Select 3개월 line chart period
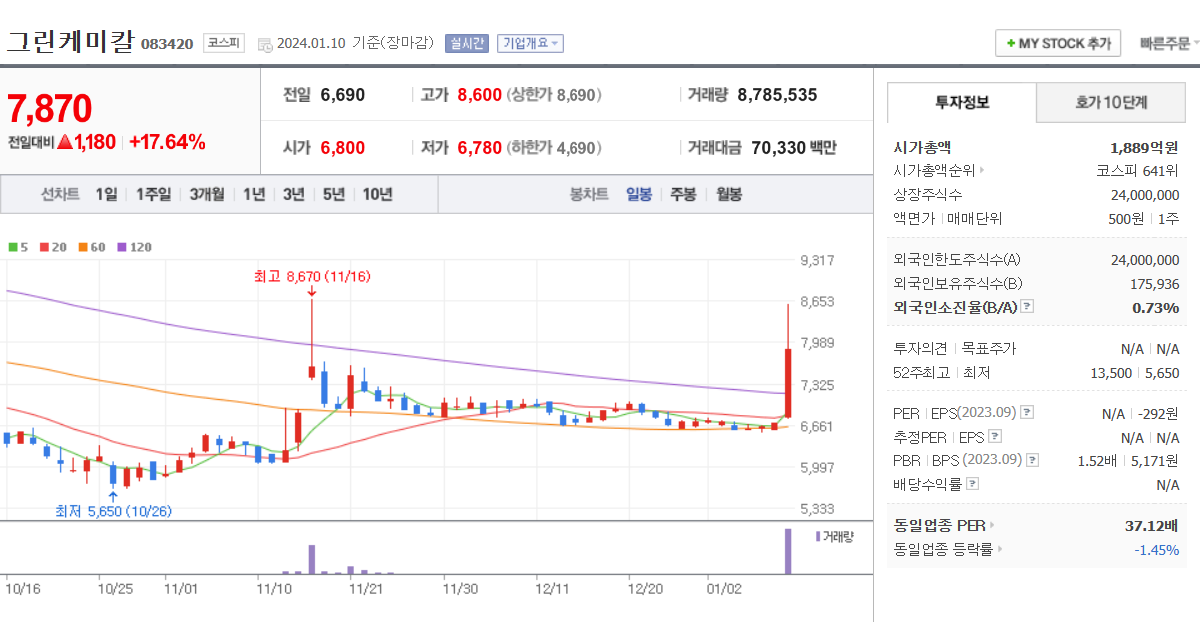The height and width of the screenshot is (622, 1202). click(207, 194)
